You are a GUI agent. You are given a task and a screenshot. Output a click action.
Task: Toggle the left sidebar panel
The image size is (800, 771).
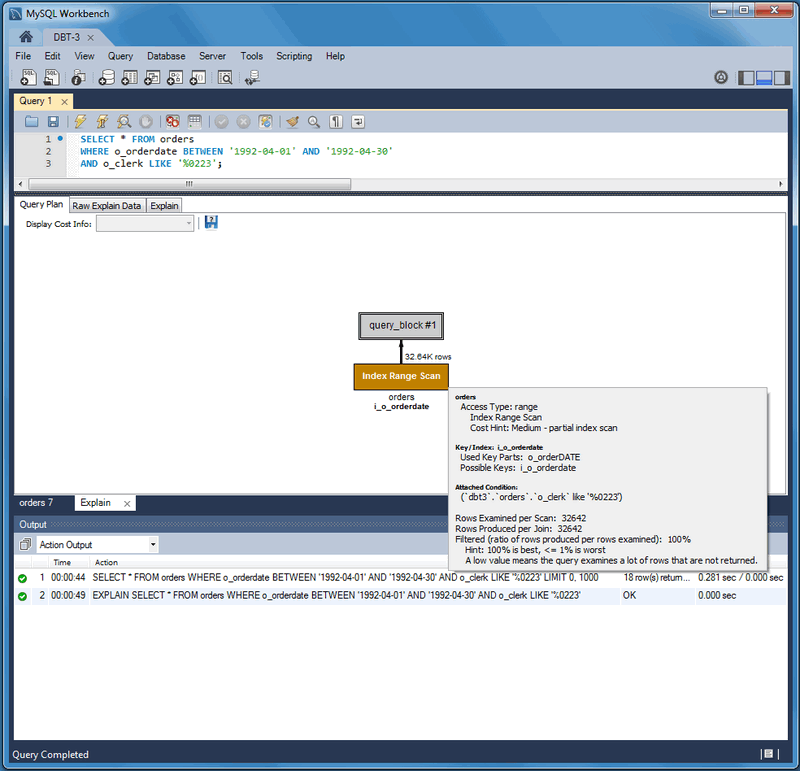[746, 78]
